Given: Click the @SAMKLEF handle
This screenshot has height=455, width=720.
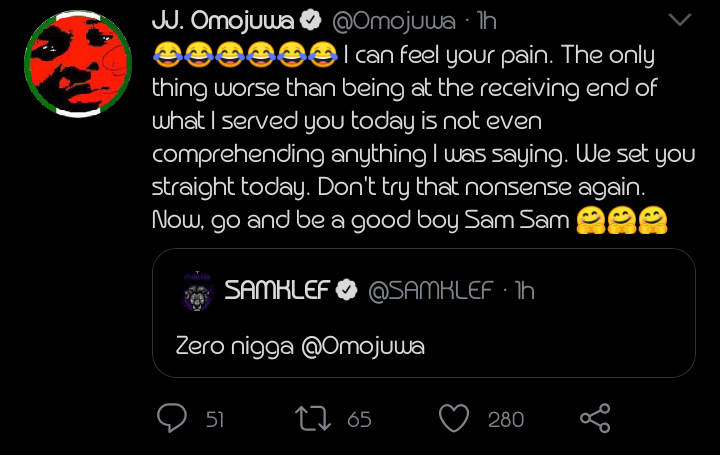Looking at the screenshot, I should 431,291.
